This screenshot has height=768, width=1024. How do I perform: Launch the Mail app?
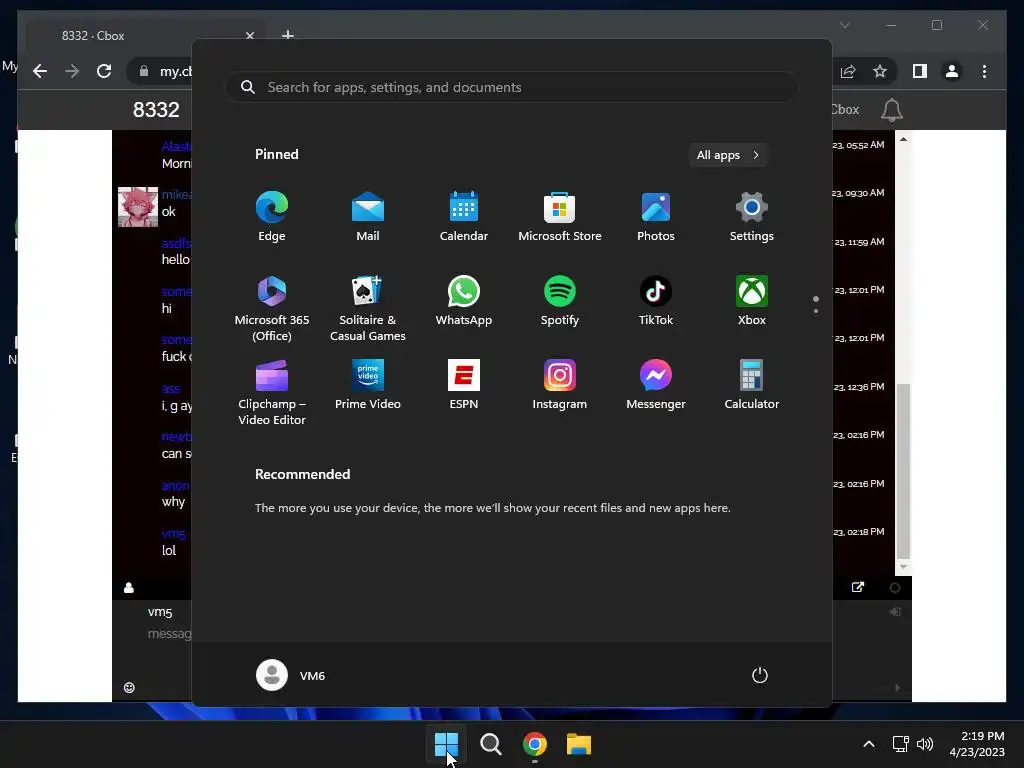pyautogui.click(x=368, y=217)
